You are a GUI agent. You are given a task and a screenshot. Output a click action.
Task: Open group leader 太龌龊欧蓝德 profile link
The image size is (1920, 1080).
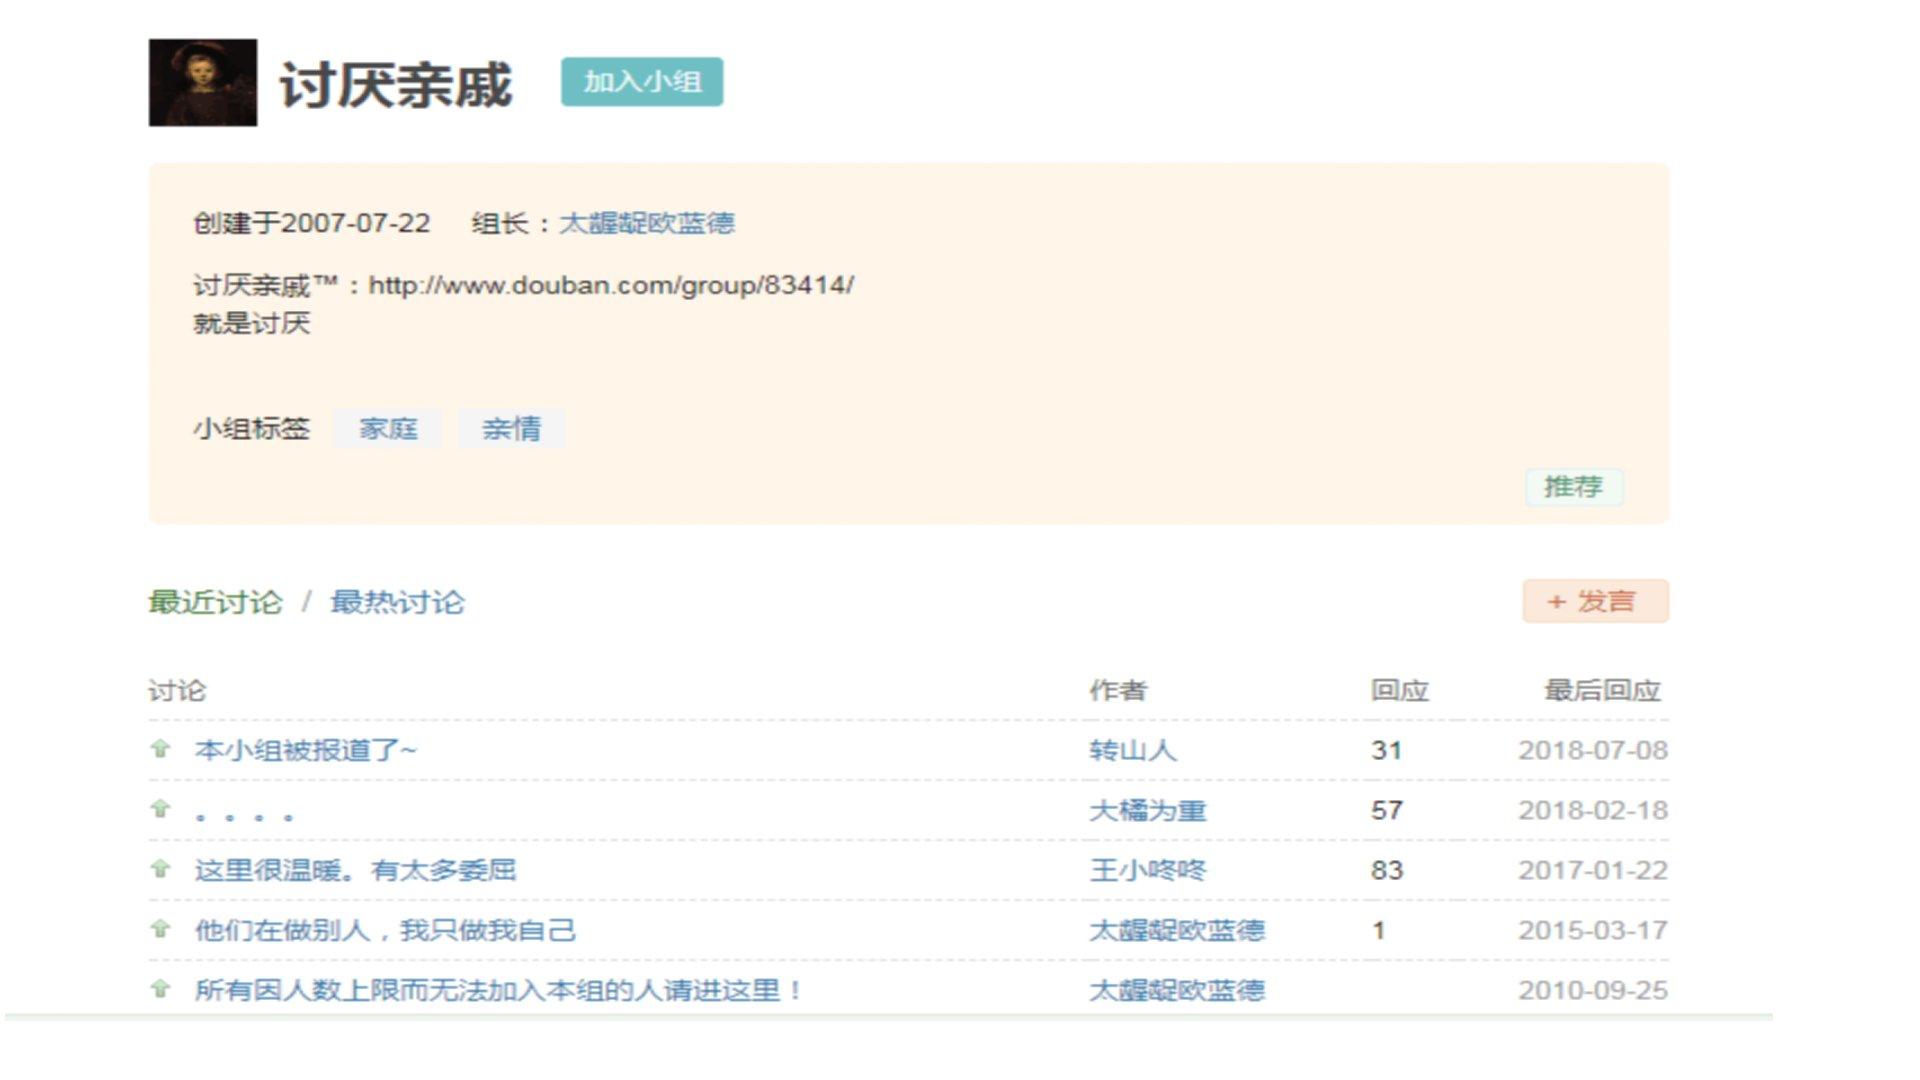point(646,223)
